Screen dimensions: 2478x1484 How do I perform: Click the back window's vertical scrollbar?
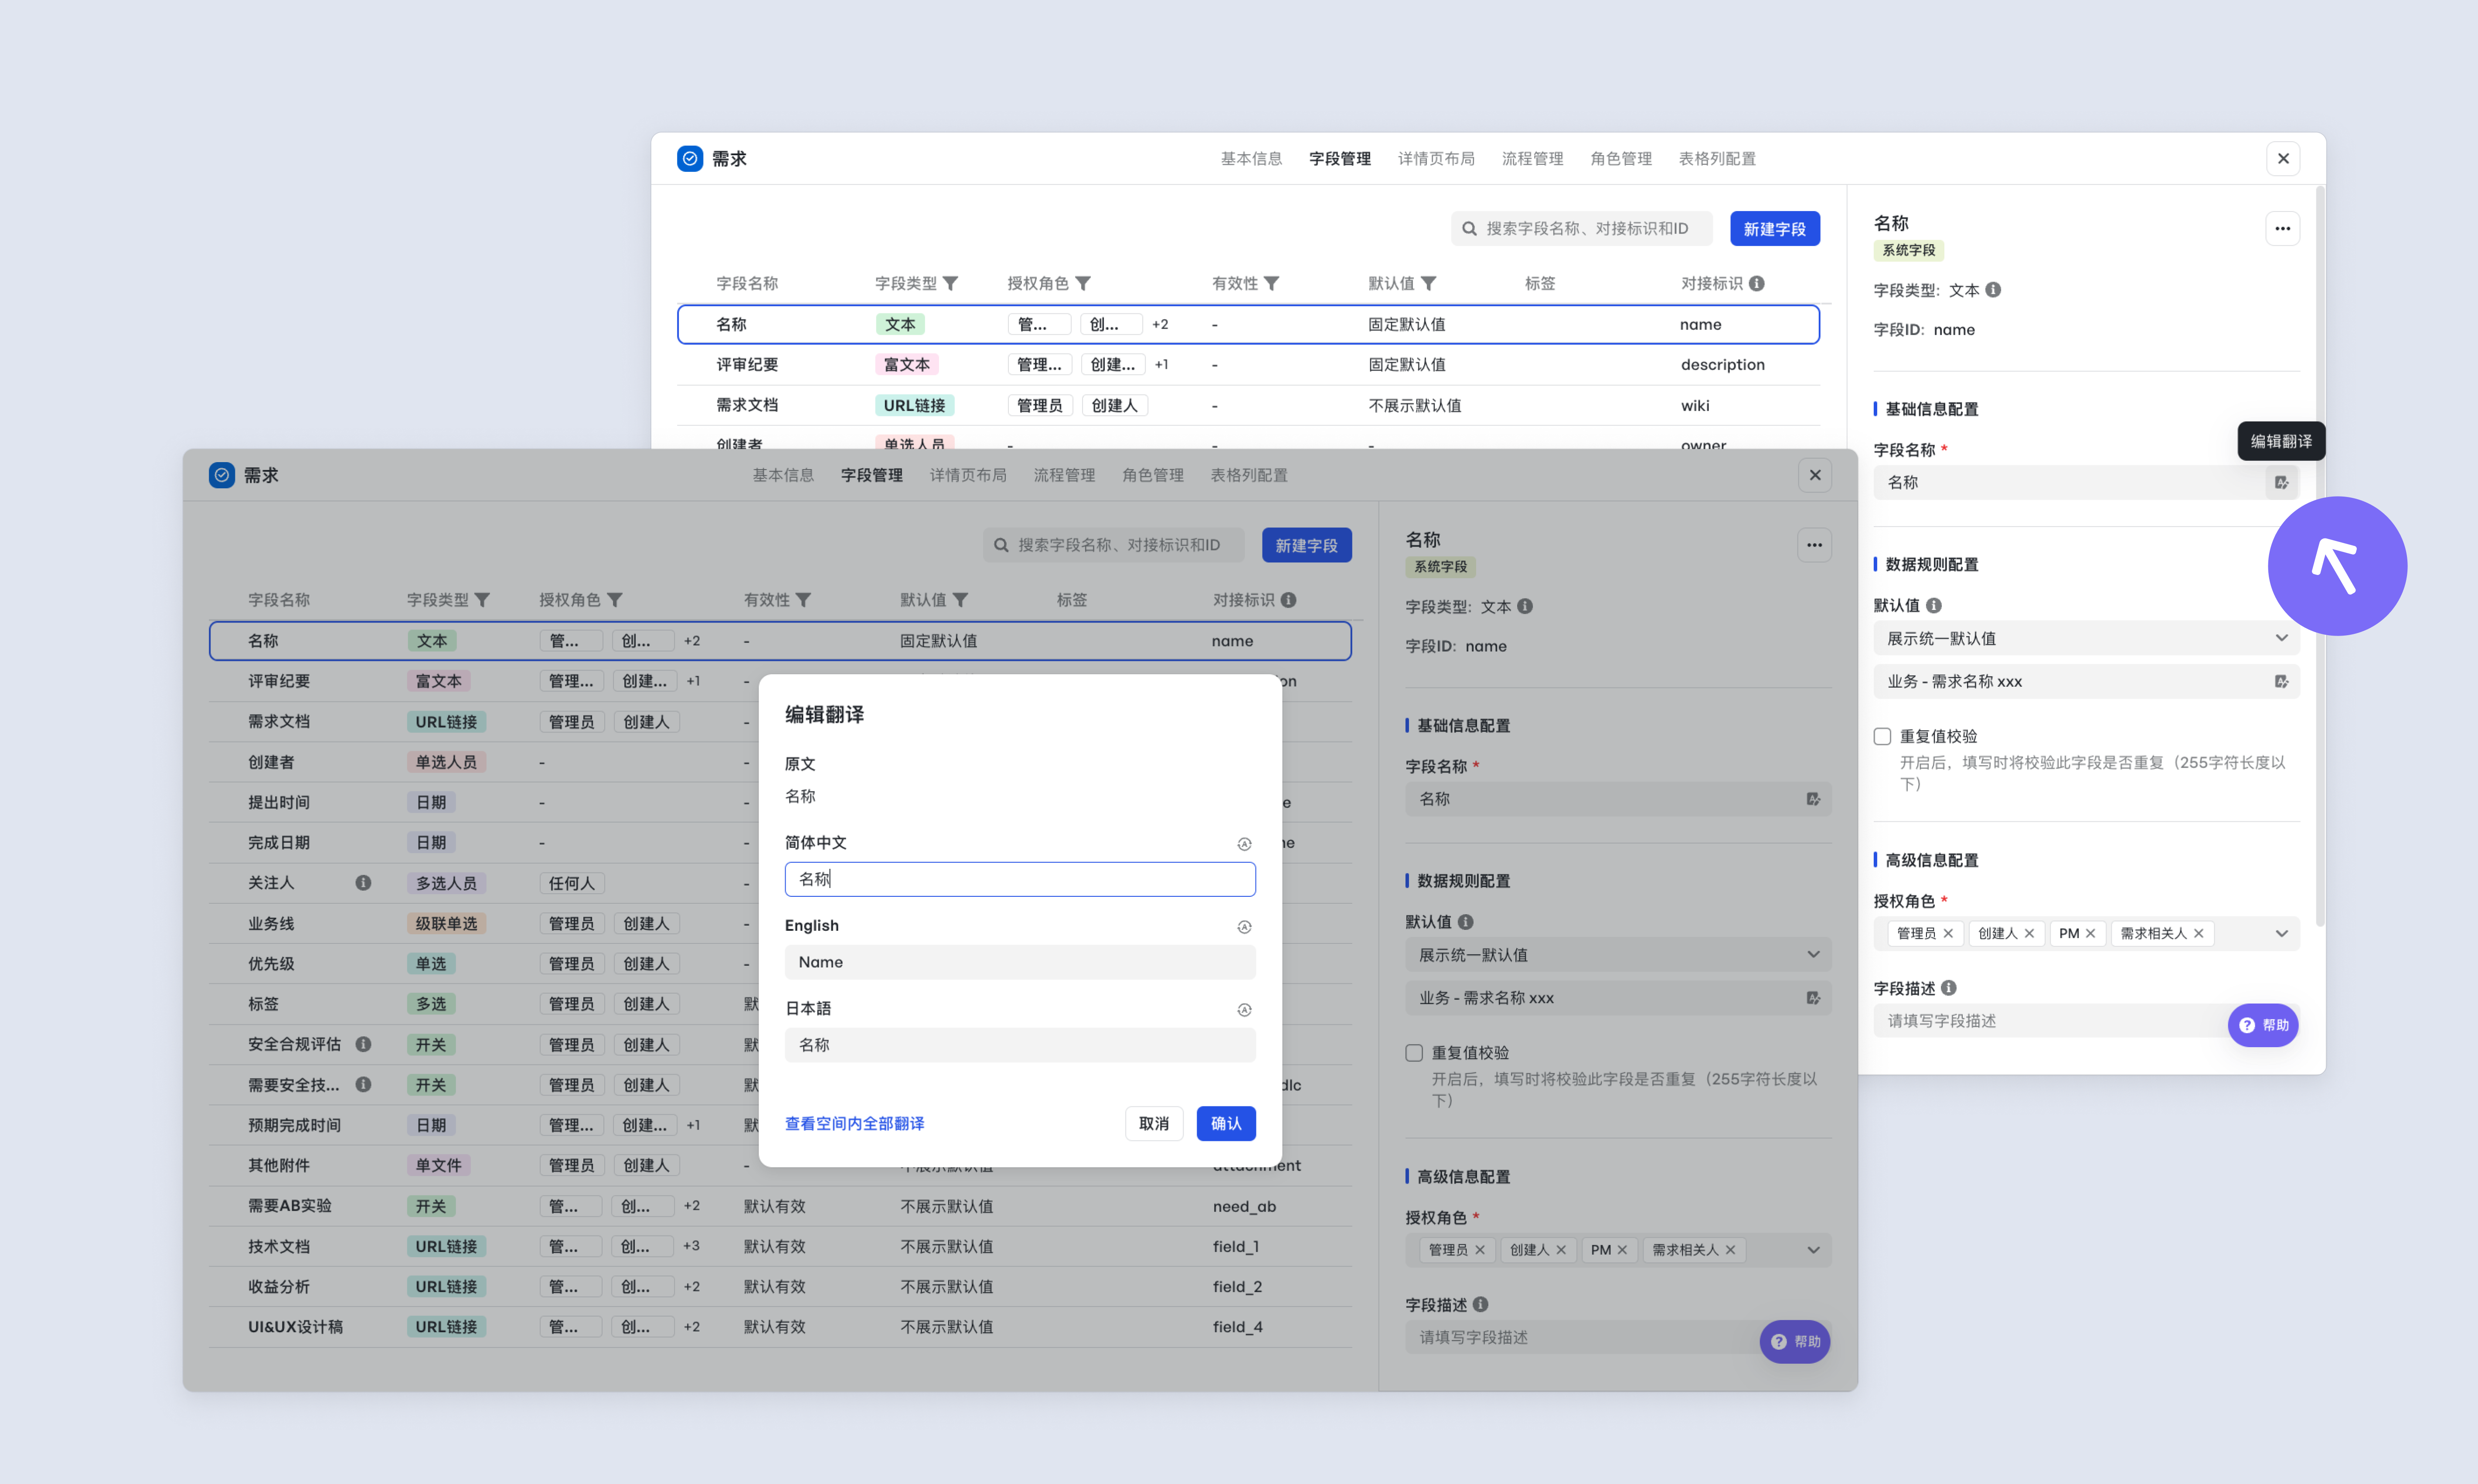pos(2320,555)
